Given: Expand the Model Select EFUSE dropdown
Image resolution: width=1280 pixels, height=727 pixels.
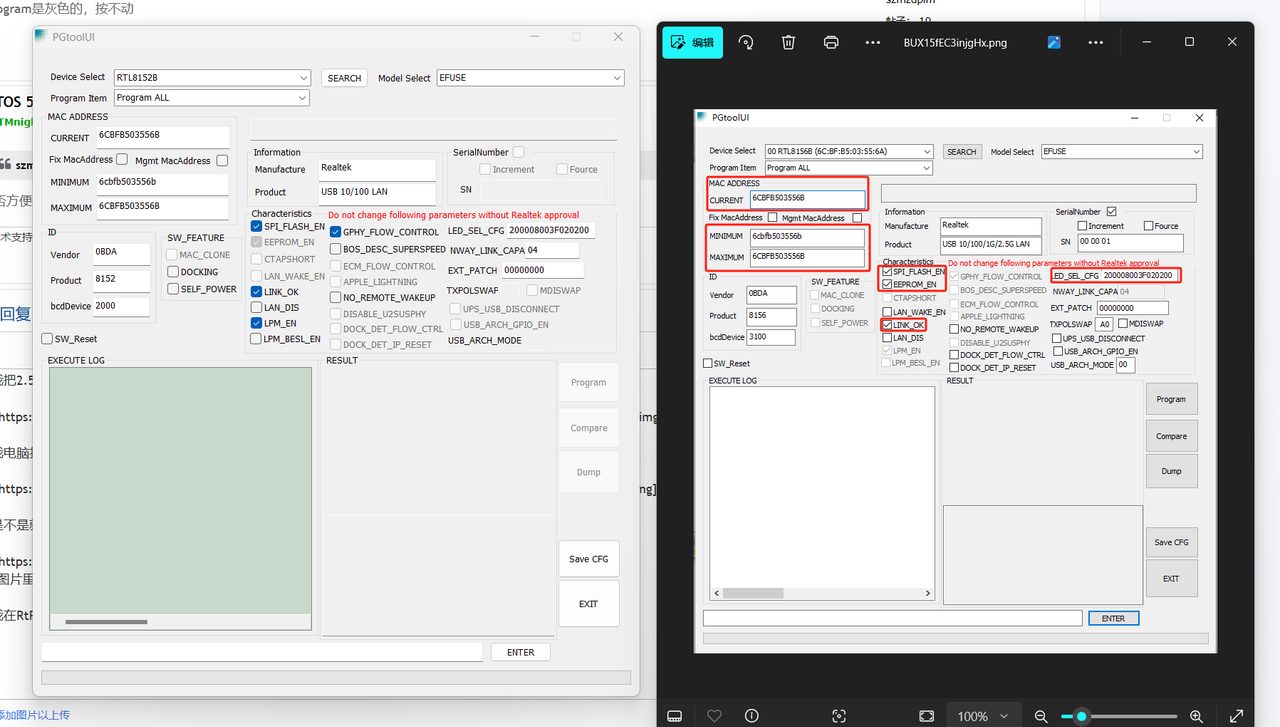Looking at the screenshot, I should point(530,78).
